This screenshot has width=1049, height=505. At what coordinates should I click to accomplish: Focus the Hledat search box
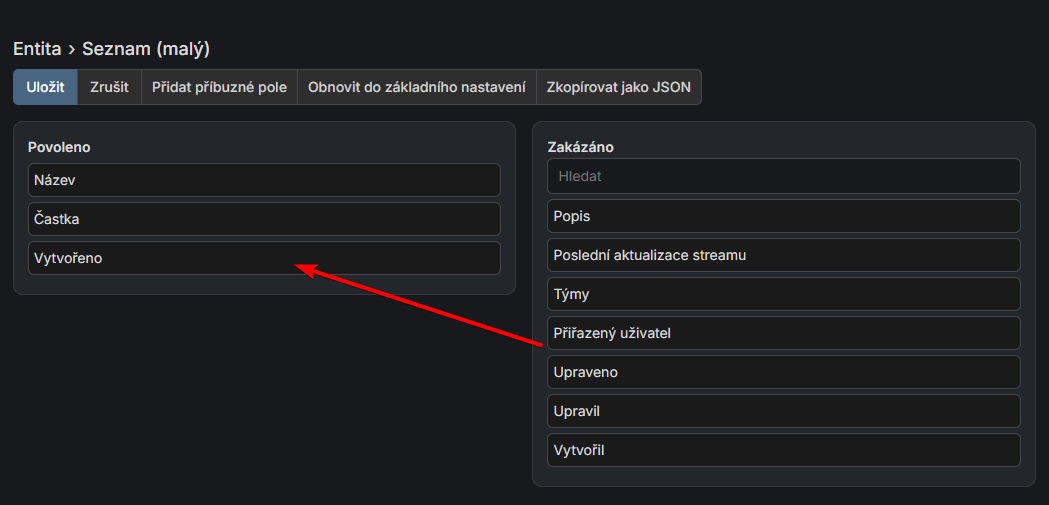coord(783,176)
